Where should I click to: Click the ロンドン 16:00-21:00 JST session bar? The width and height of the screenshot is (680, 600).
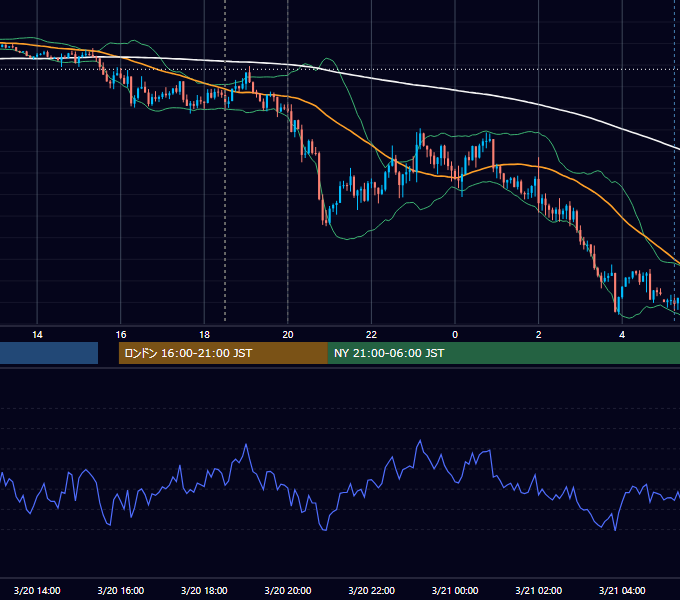[223, 353]
